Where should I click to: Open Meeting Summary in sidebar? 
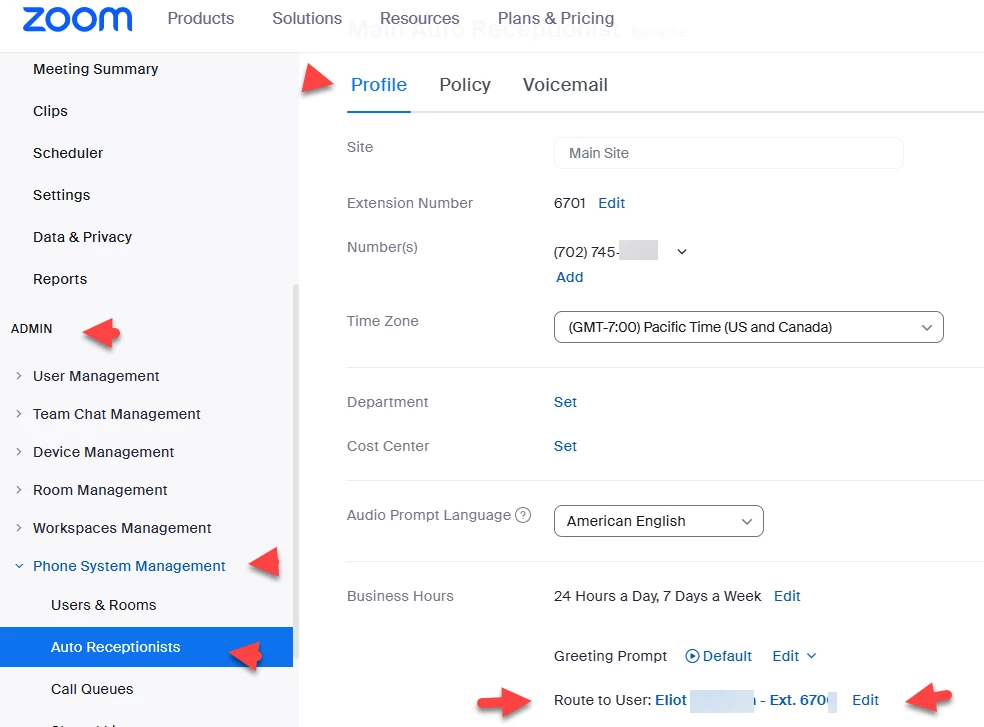click(x=95, y=69)
